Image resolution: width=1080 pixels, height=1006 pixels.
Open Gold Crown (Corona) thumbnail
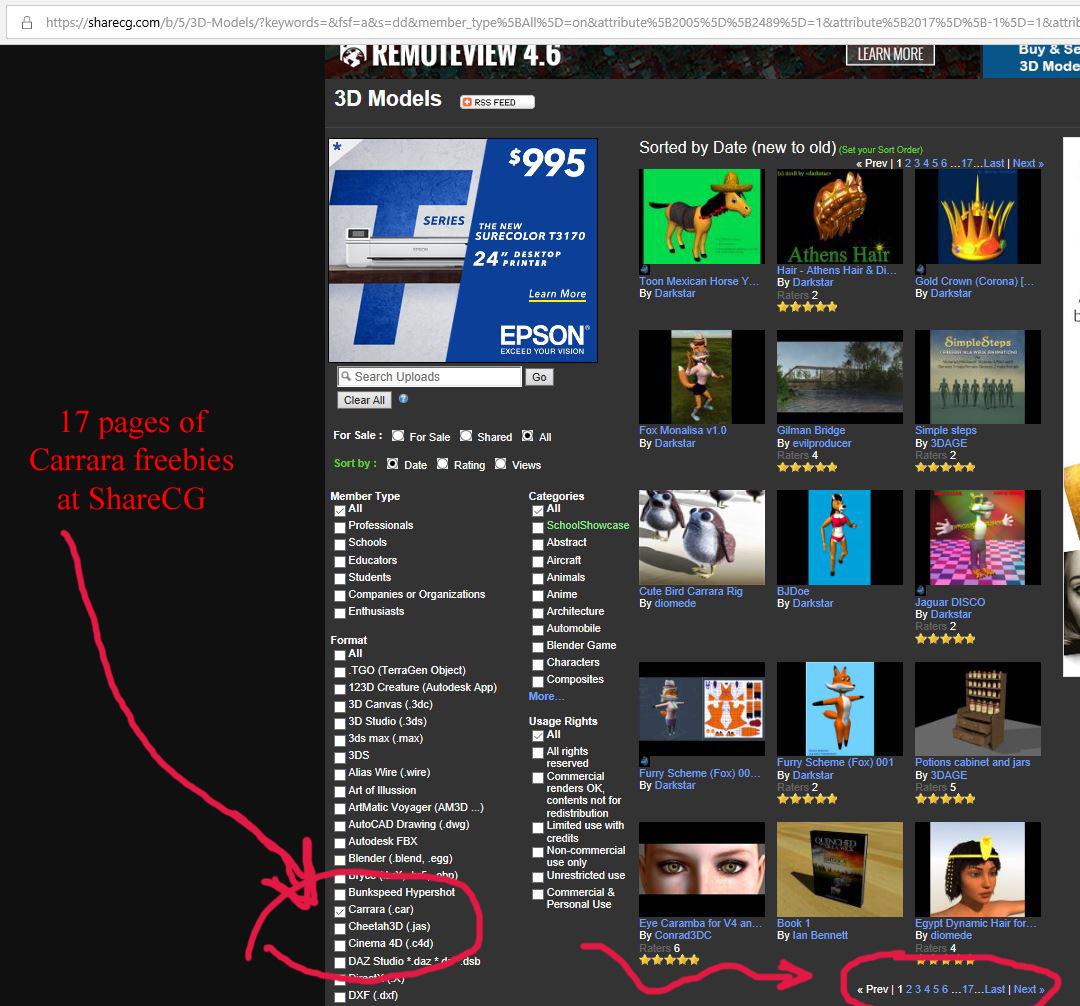pos(977,216)
